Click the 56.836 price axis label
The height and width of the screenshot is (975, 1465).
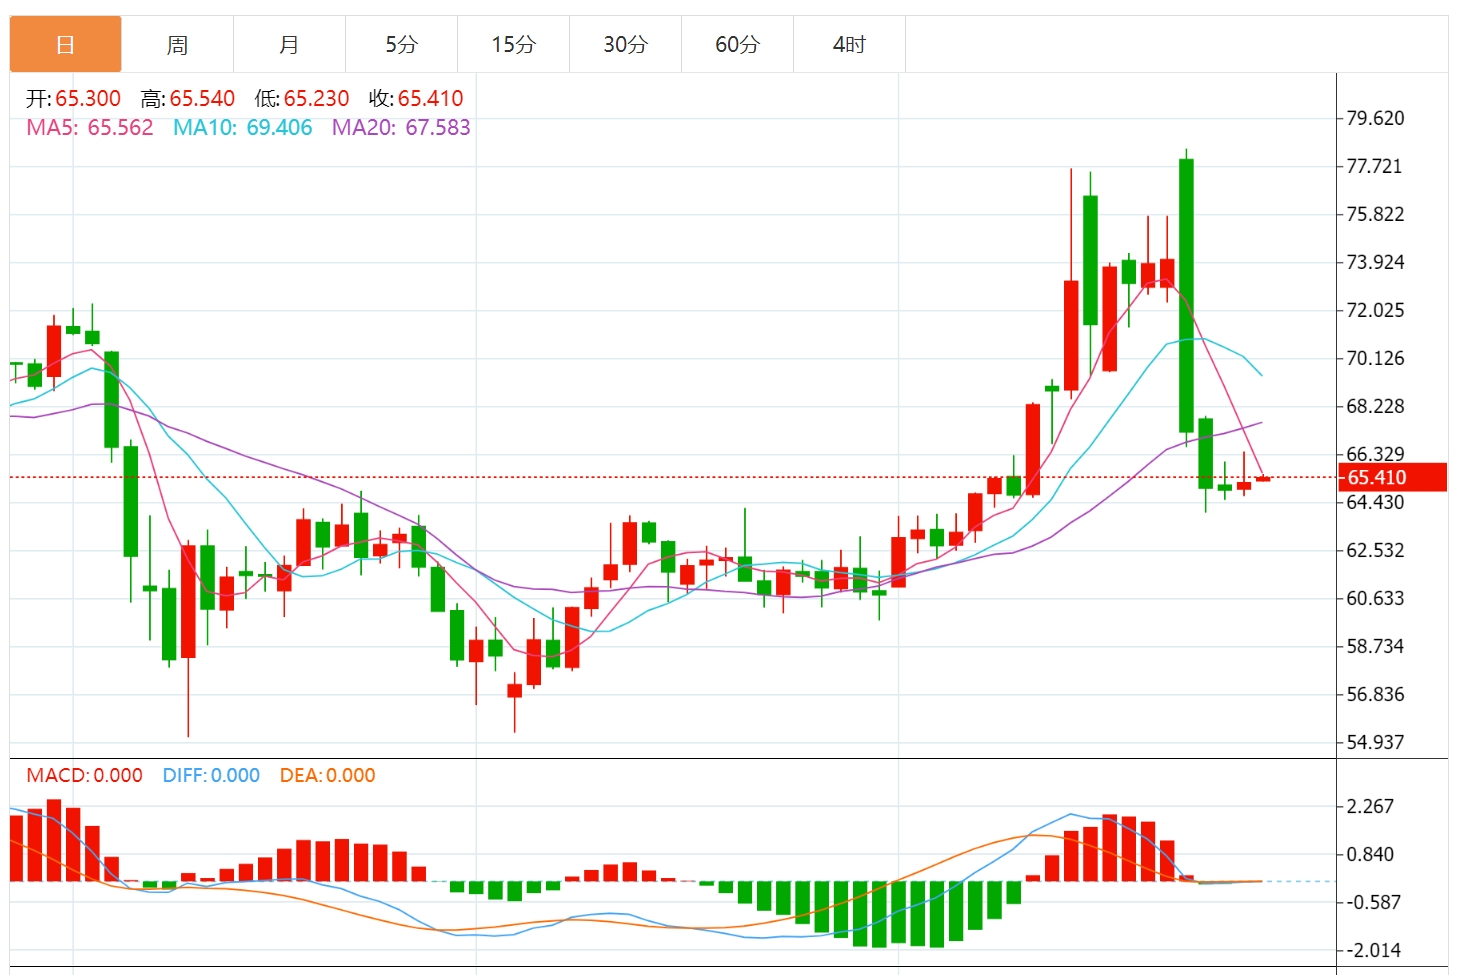pos(1375,694)
